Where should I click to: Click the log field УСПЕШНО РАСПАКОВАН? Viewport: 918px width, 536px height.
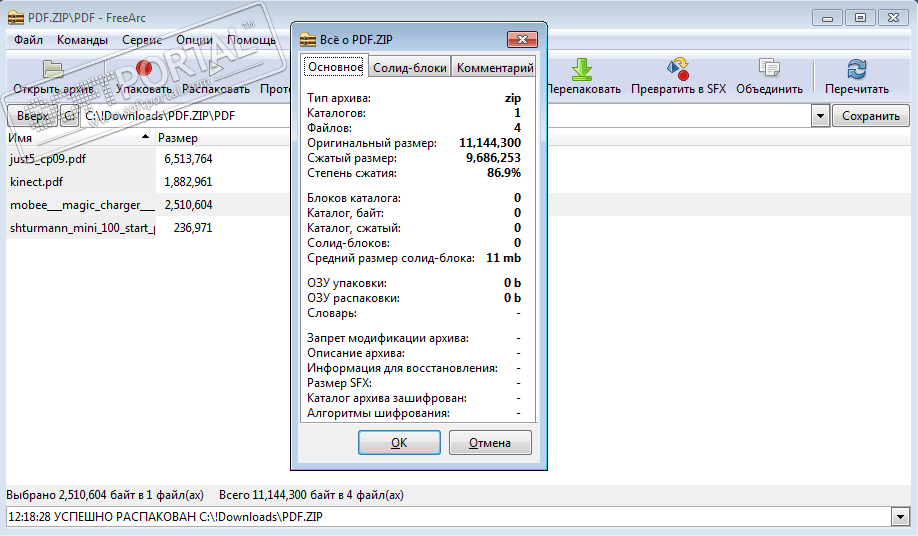[448, 517]
